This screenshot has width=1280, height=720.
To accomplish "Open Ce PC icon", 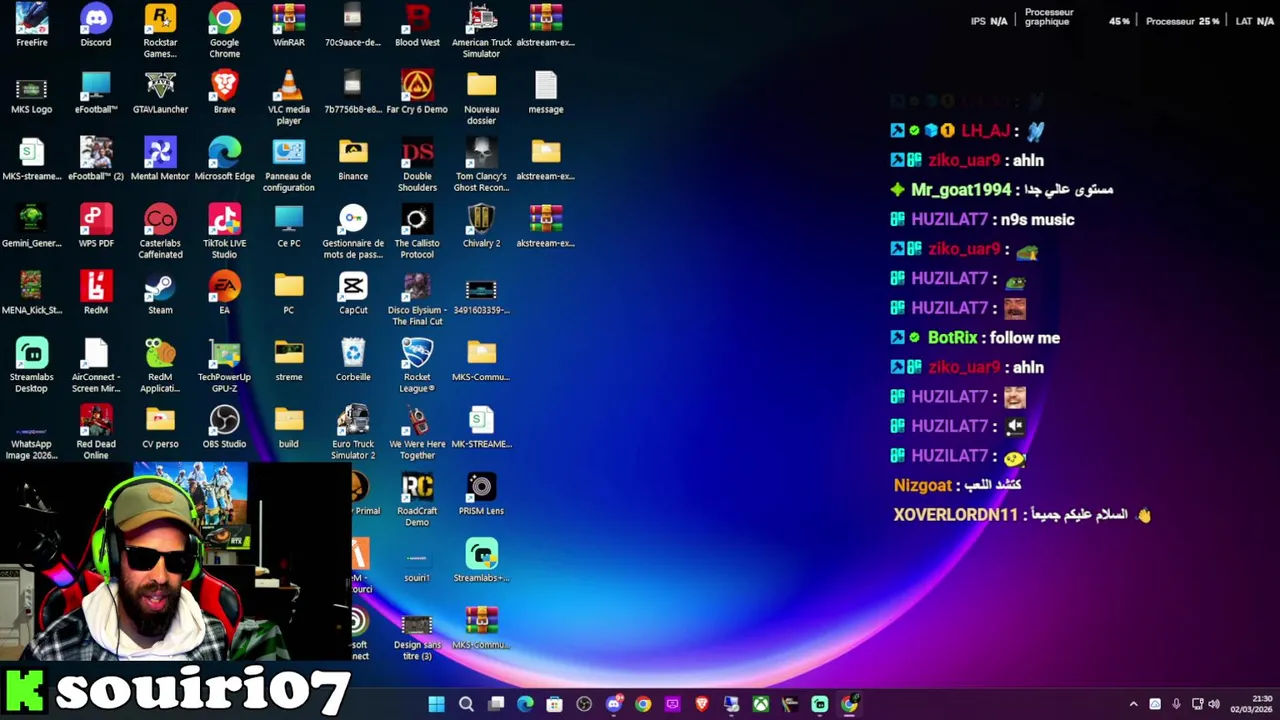I will click(x=289, y=227).
